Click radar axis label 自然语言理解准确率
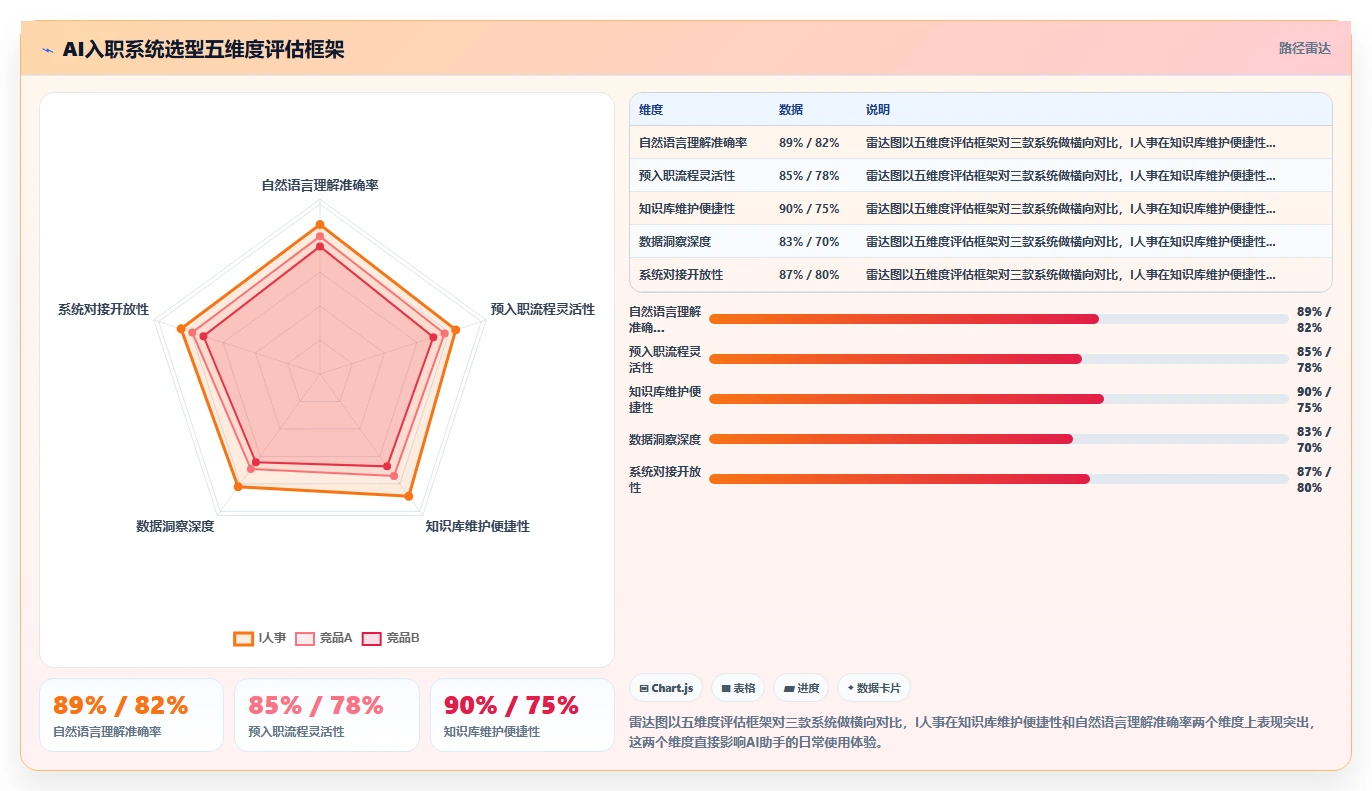The width and height of the screenshot is (1372, 791). tap(320, 185)
